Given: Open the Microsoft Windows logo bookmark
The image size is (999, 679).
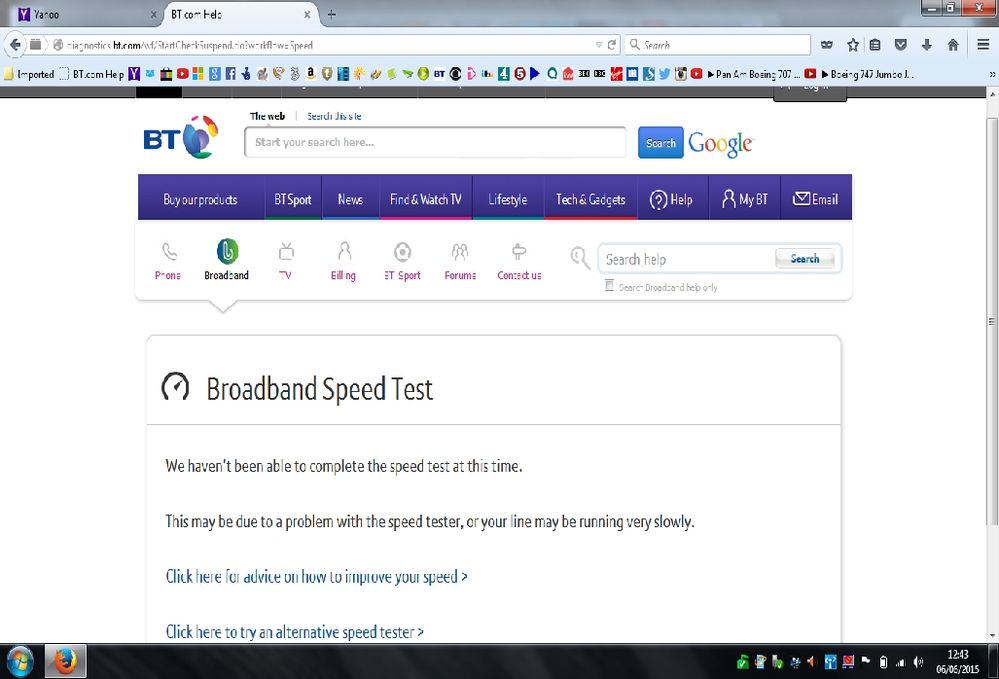Looking at the screenshot, I should click(x=198, y=74).
